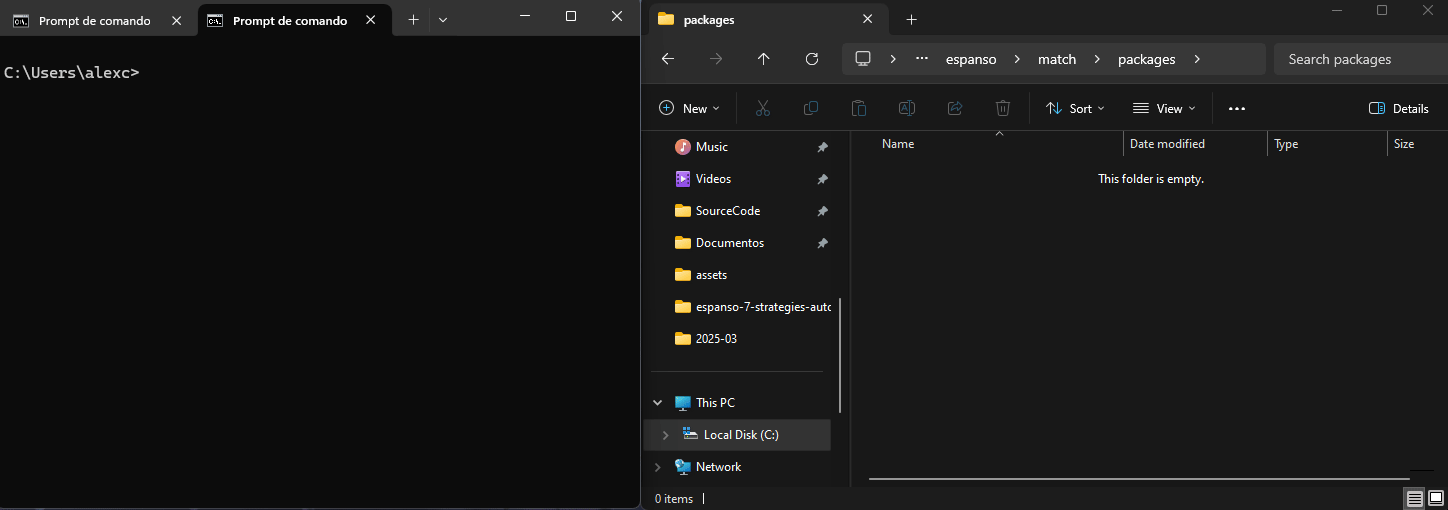1448x510 pixels.
Task: Focus the Search packages field
Action: coord(1360,59)
